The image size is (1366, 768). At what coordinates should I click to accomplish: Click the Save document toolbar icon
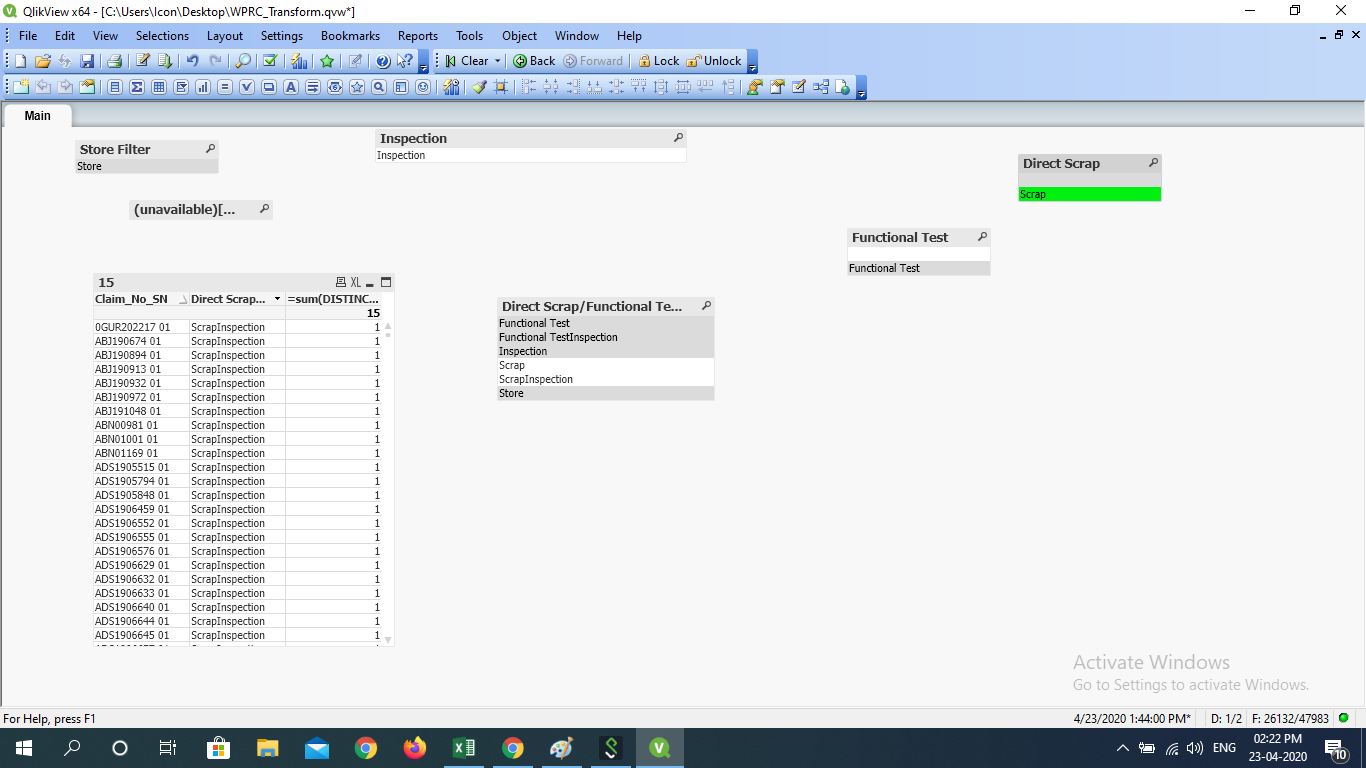click(x=89, y=60)
